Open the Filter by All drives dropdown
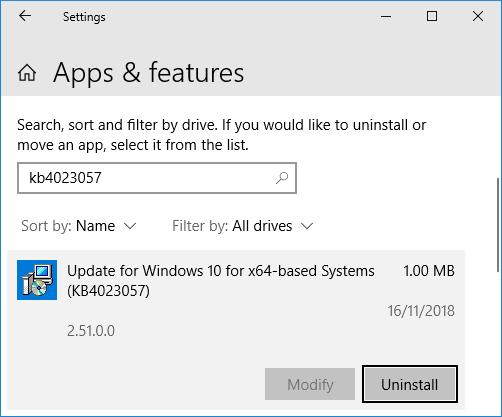Viewport: 502px width, 417px height. click(x=243, y=226)
